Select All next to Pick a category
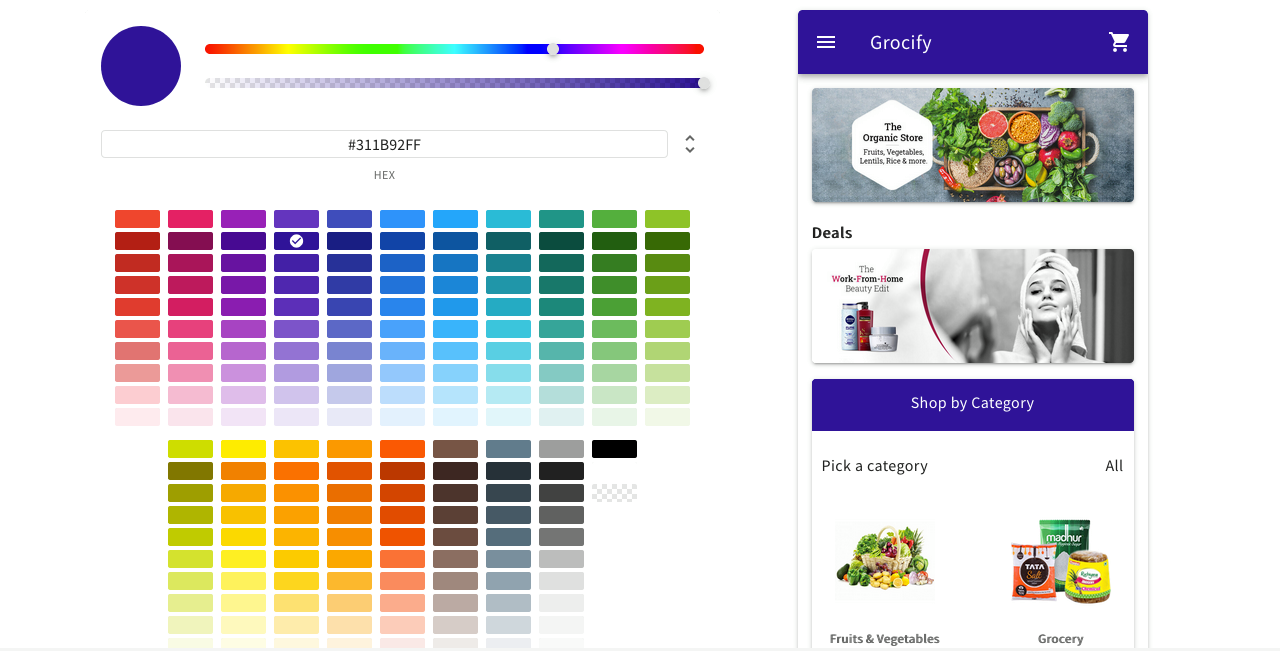Image resolution: width=1280 pixels, height=651 pixels. point(1114,465)
